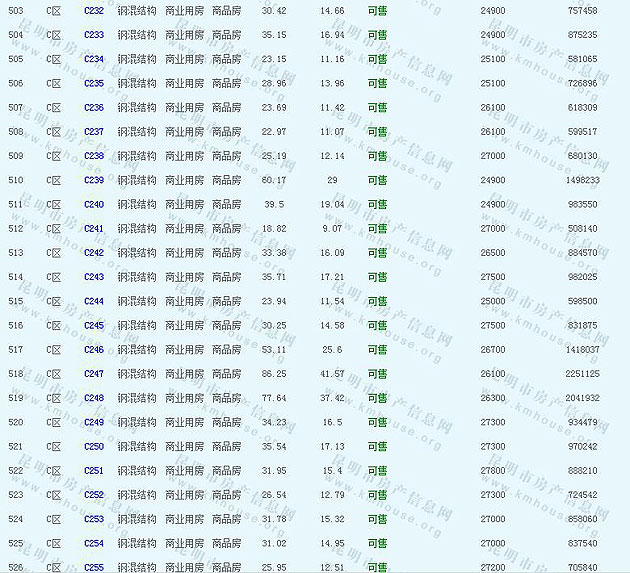Select the C254 unit link
The height and width of the screenshot is (573, 630).
coord(94,543)
